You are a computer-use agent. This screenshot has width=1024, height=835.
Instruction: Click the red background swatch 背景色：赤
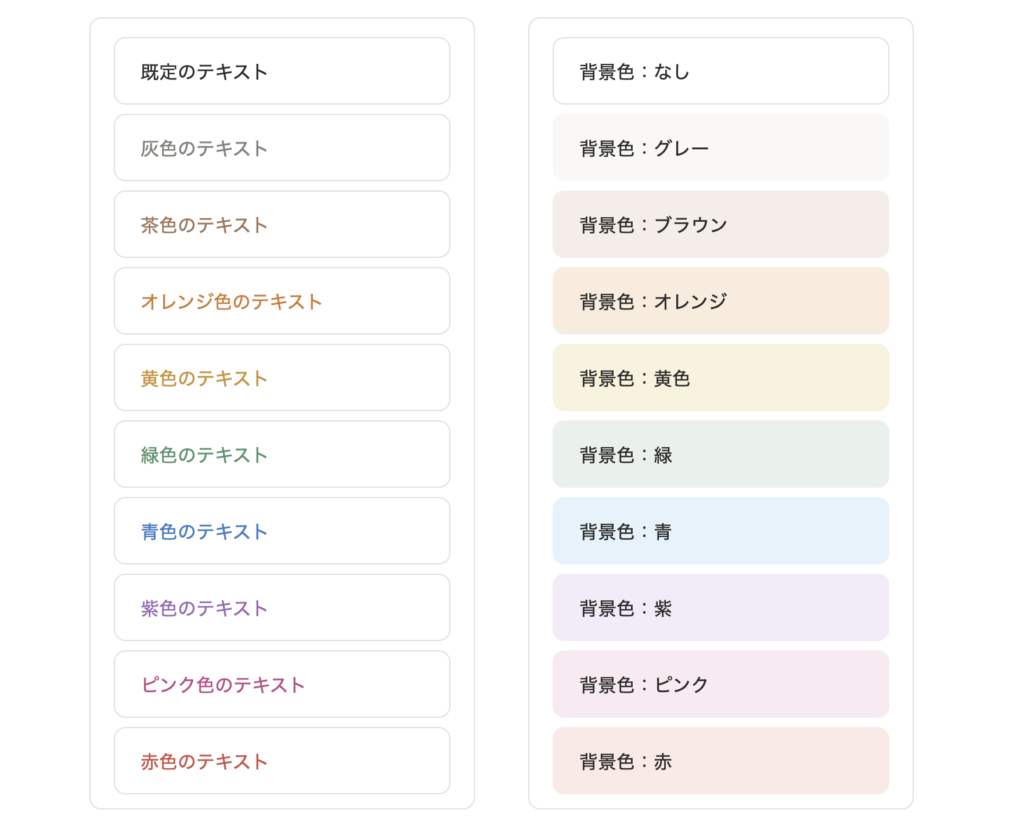click(x=721, y=761)
